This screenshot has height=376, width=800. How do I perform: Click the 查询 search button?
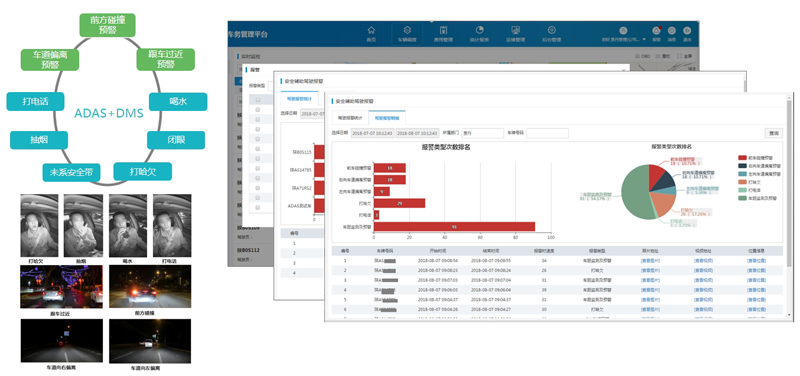(x=773, y=133)
